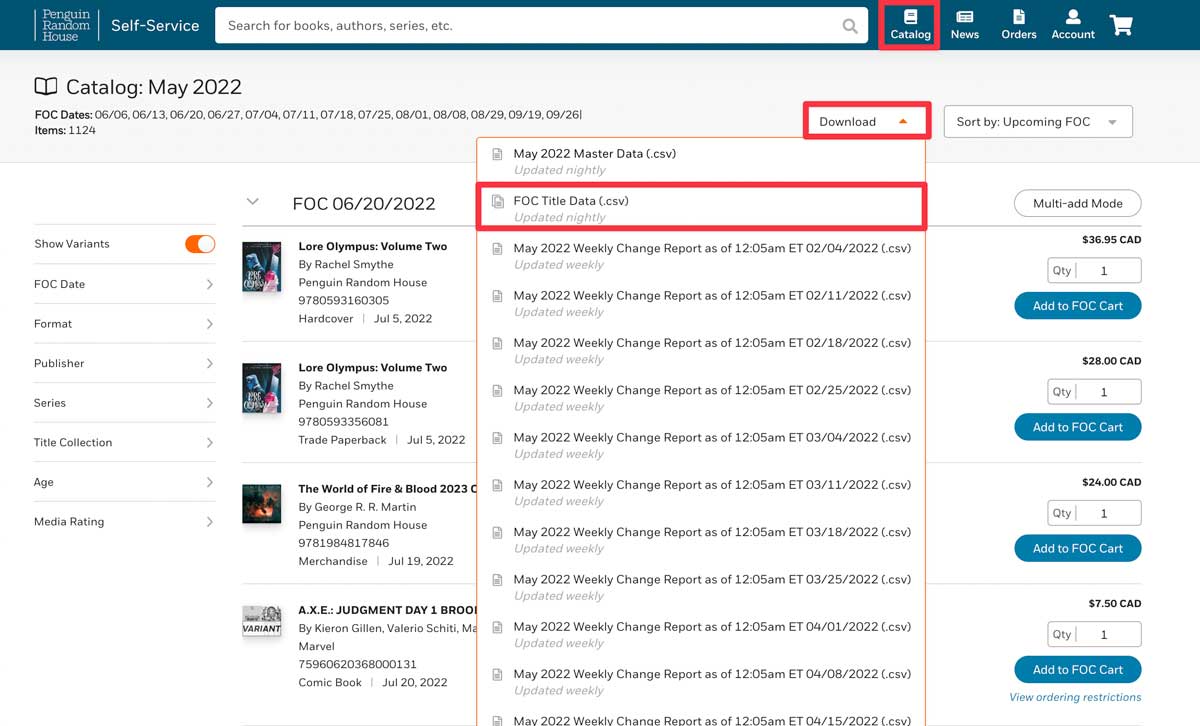Click Qty field for $7.50 item
The image size is (1200, 726).
tap(1094, 634)
